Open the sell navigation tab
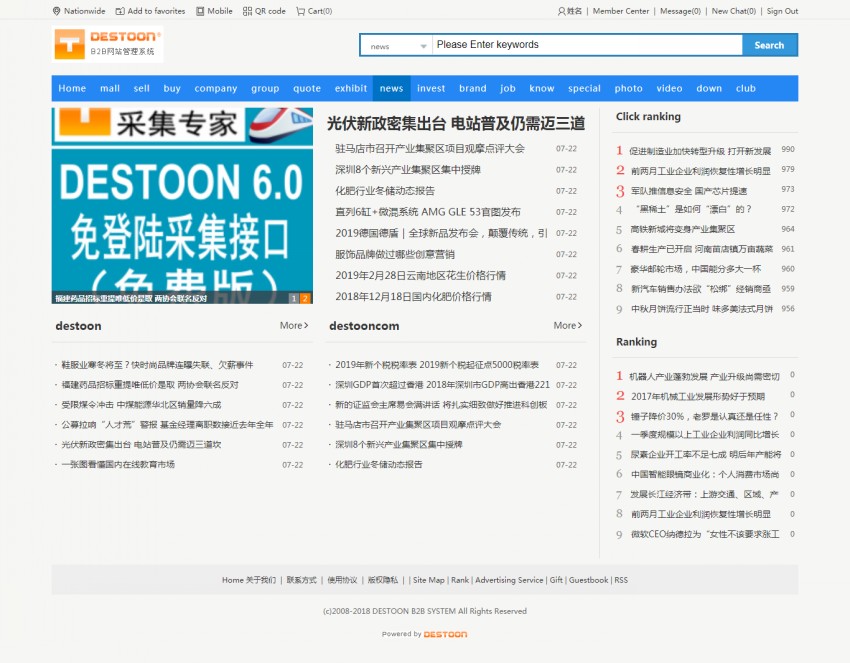The width and height of the screenshot is (850, 663). 141,88
